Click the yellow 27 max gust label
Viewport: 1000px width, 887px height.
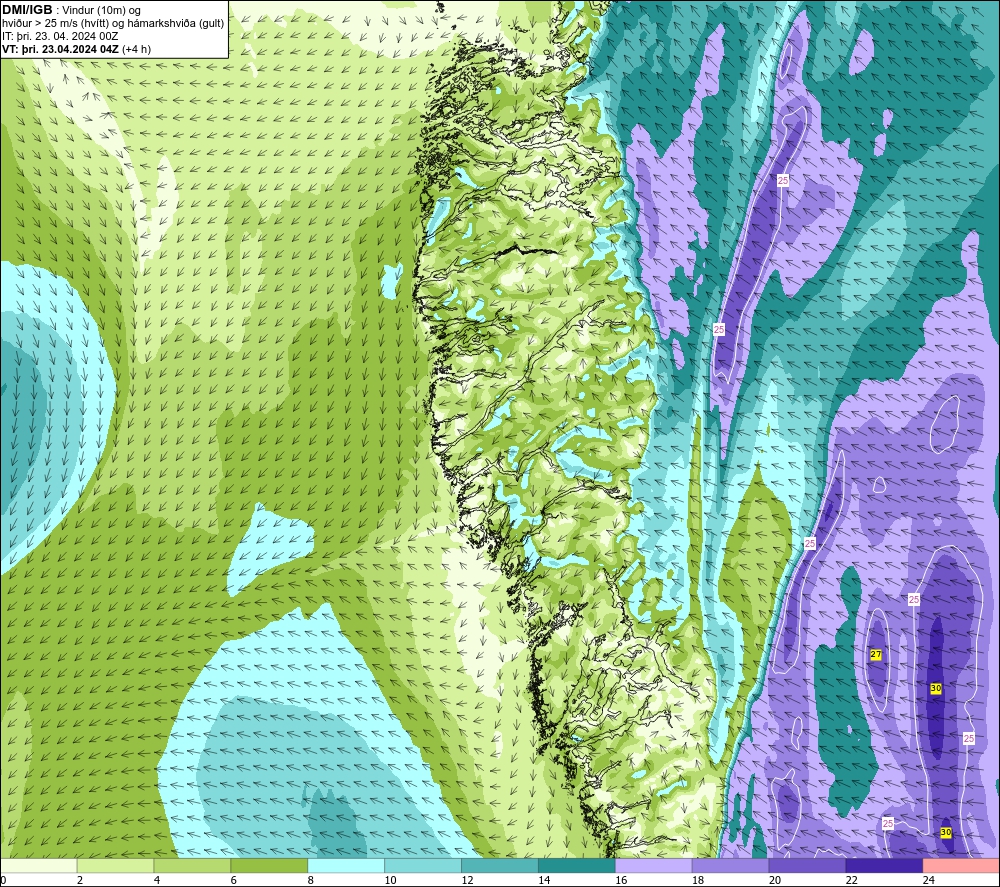pos(876,655)
